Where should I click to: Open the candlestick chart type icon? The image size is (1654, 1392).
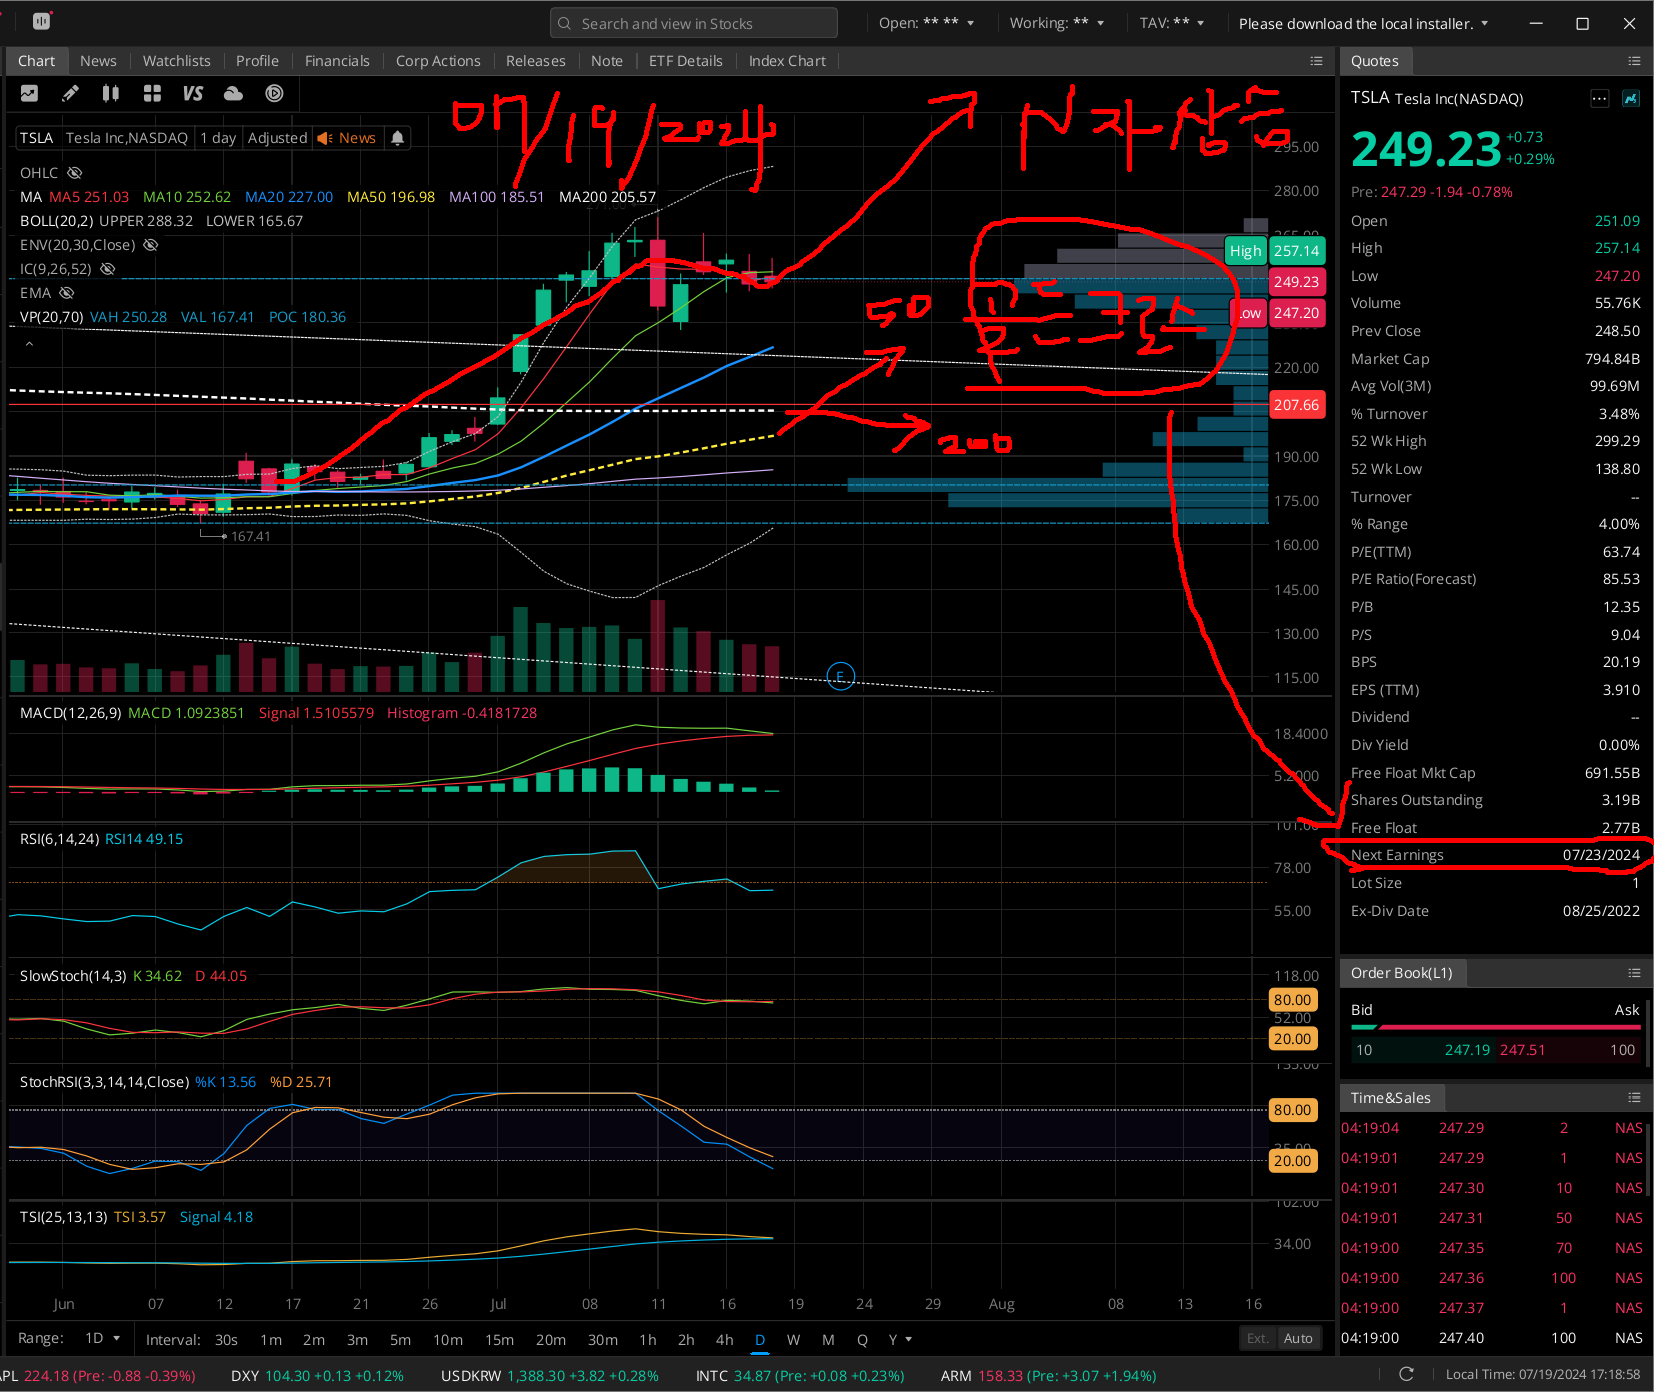pyautogui.click(x=111, y=93)
